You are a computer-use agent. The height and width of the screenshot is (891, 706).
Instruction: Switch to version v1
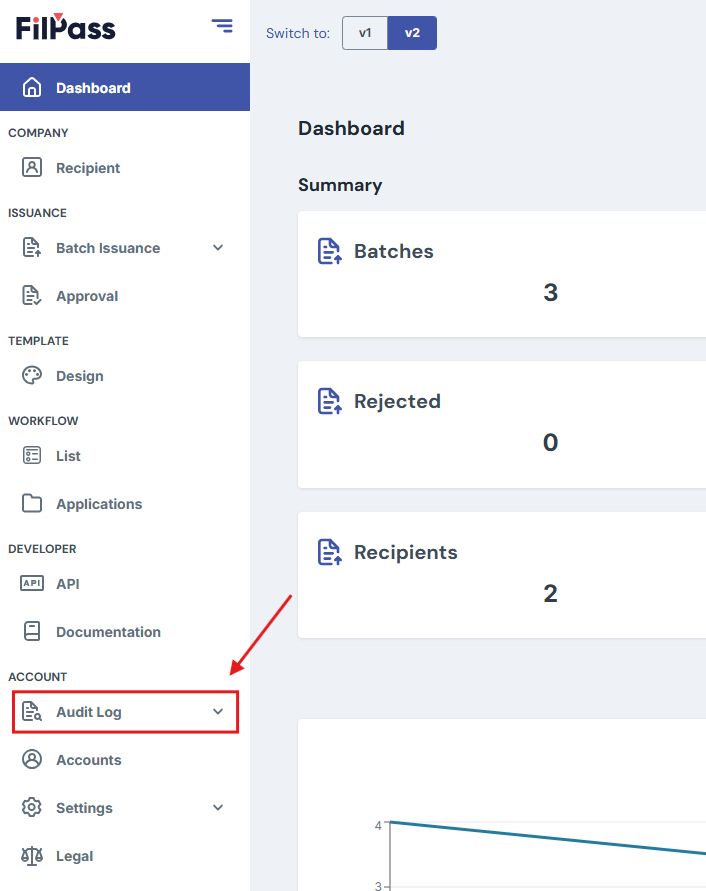pos(365,33)
